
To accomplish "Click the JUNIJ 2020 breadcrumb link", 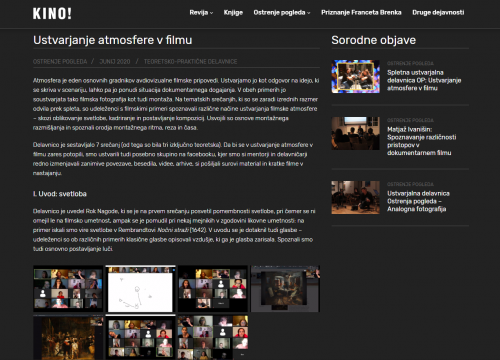I will 115,62.
